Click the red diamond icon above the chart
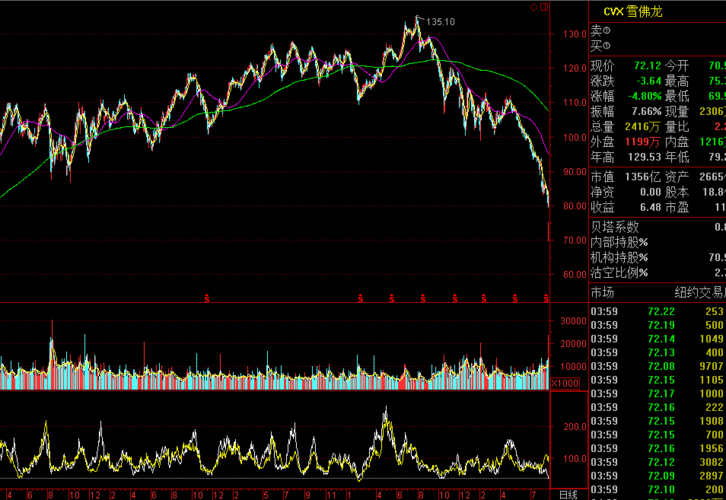This screenshot has width=726, height=500. click(533, 7)
